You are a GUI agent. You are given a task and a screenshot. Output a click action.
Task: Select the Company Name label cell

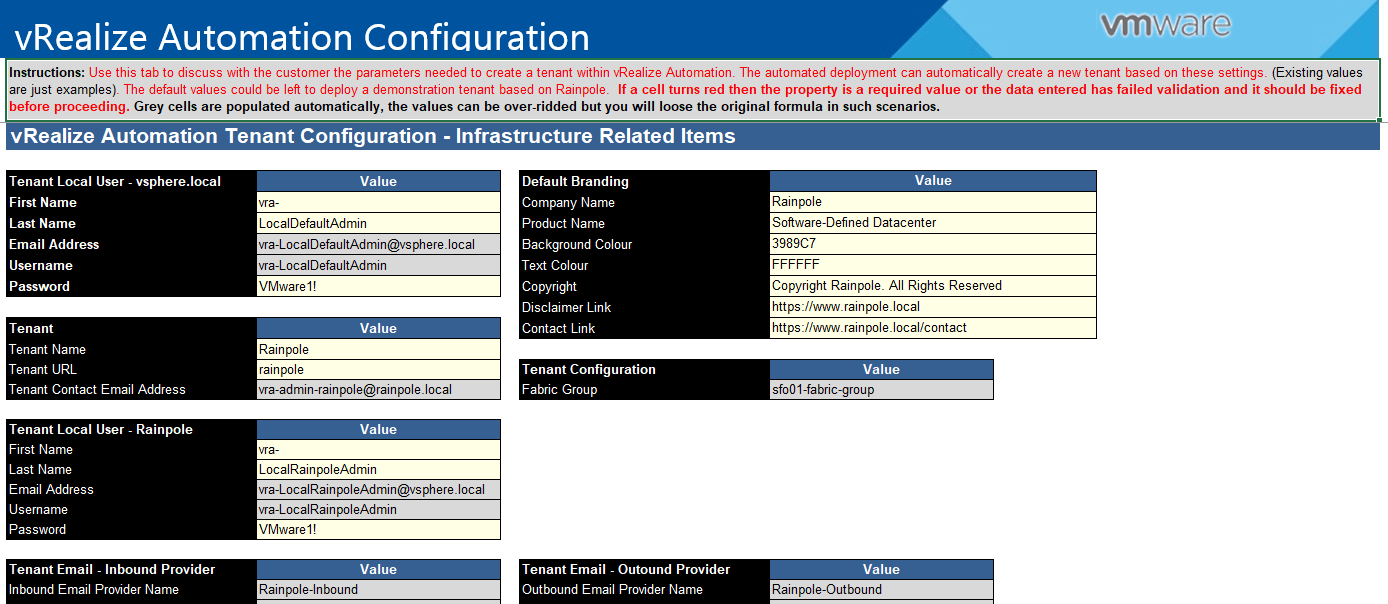(x=645, y=202)
